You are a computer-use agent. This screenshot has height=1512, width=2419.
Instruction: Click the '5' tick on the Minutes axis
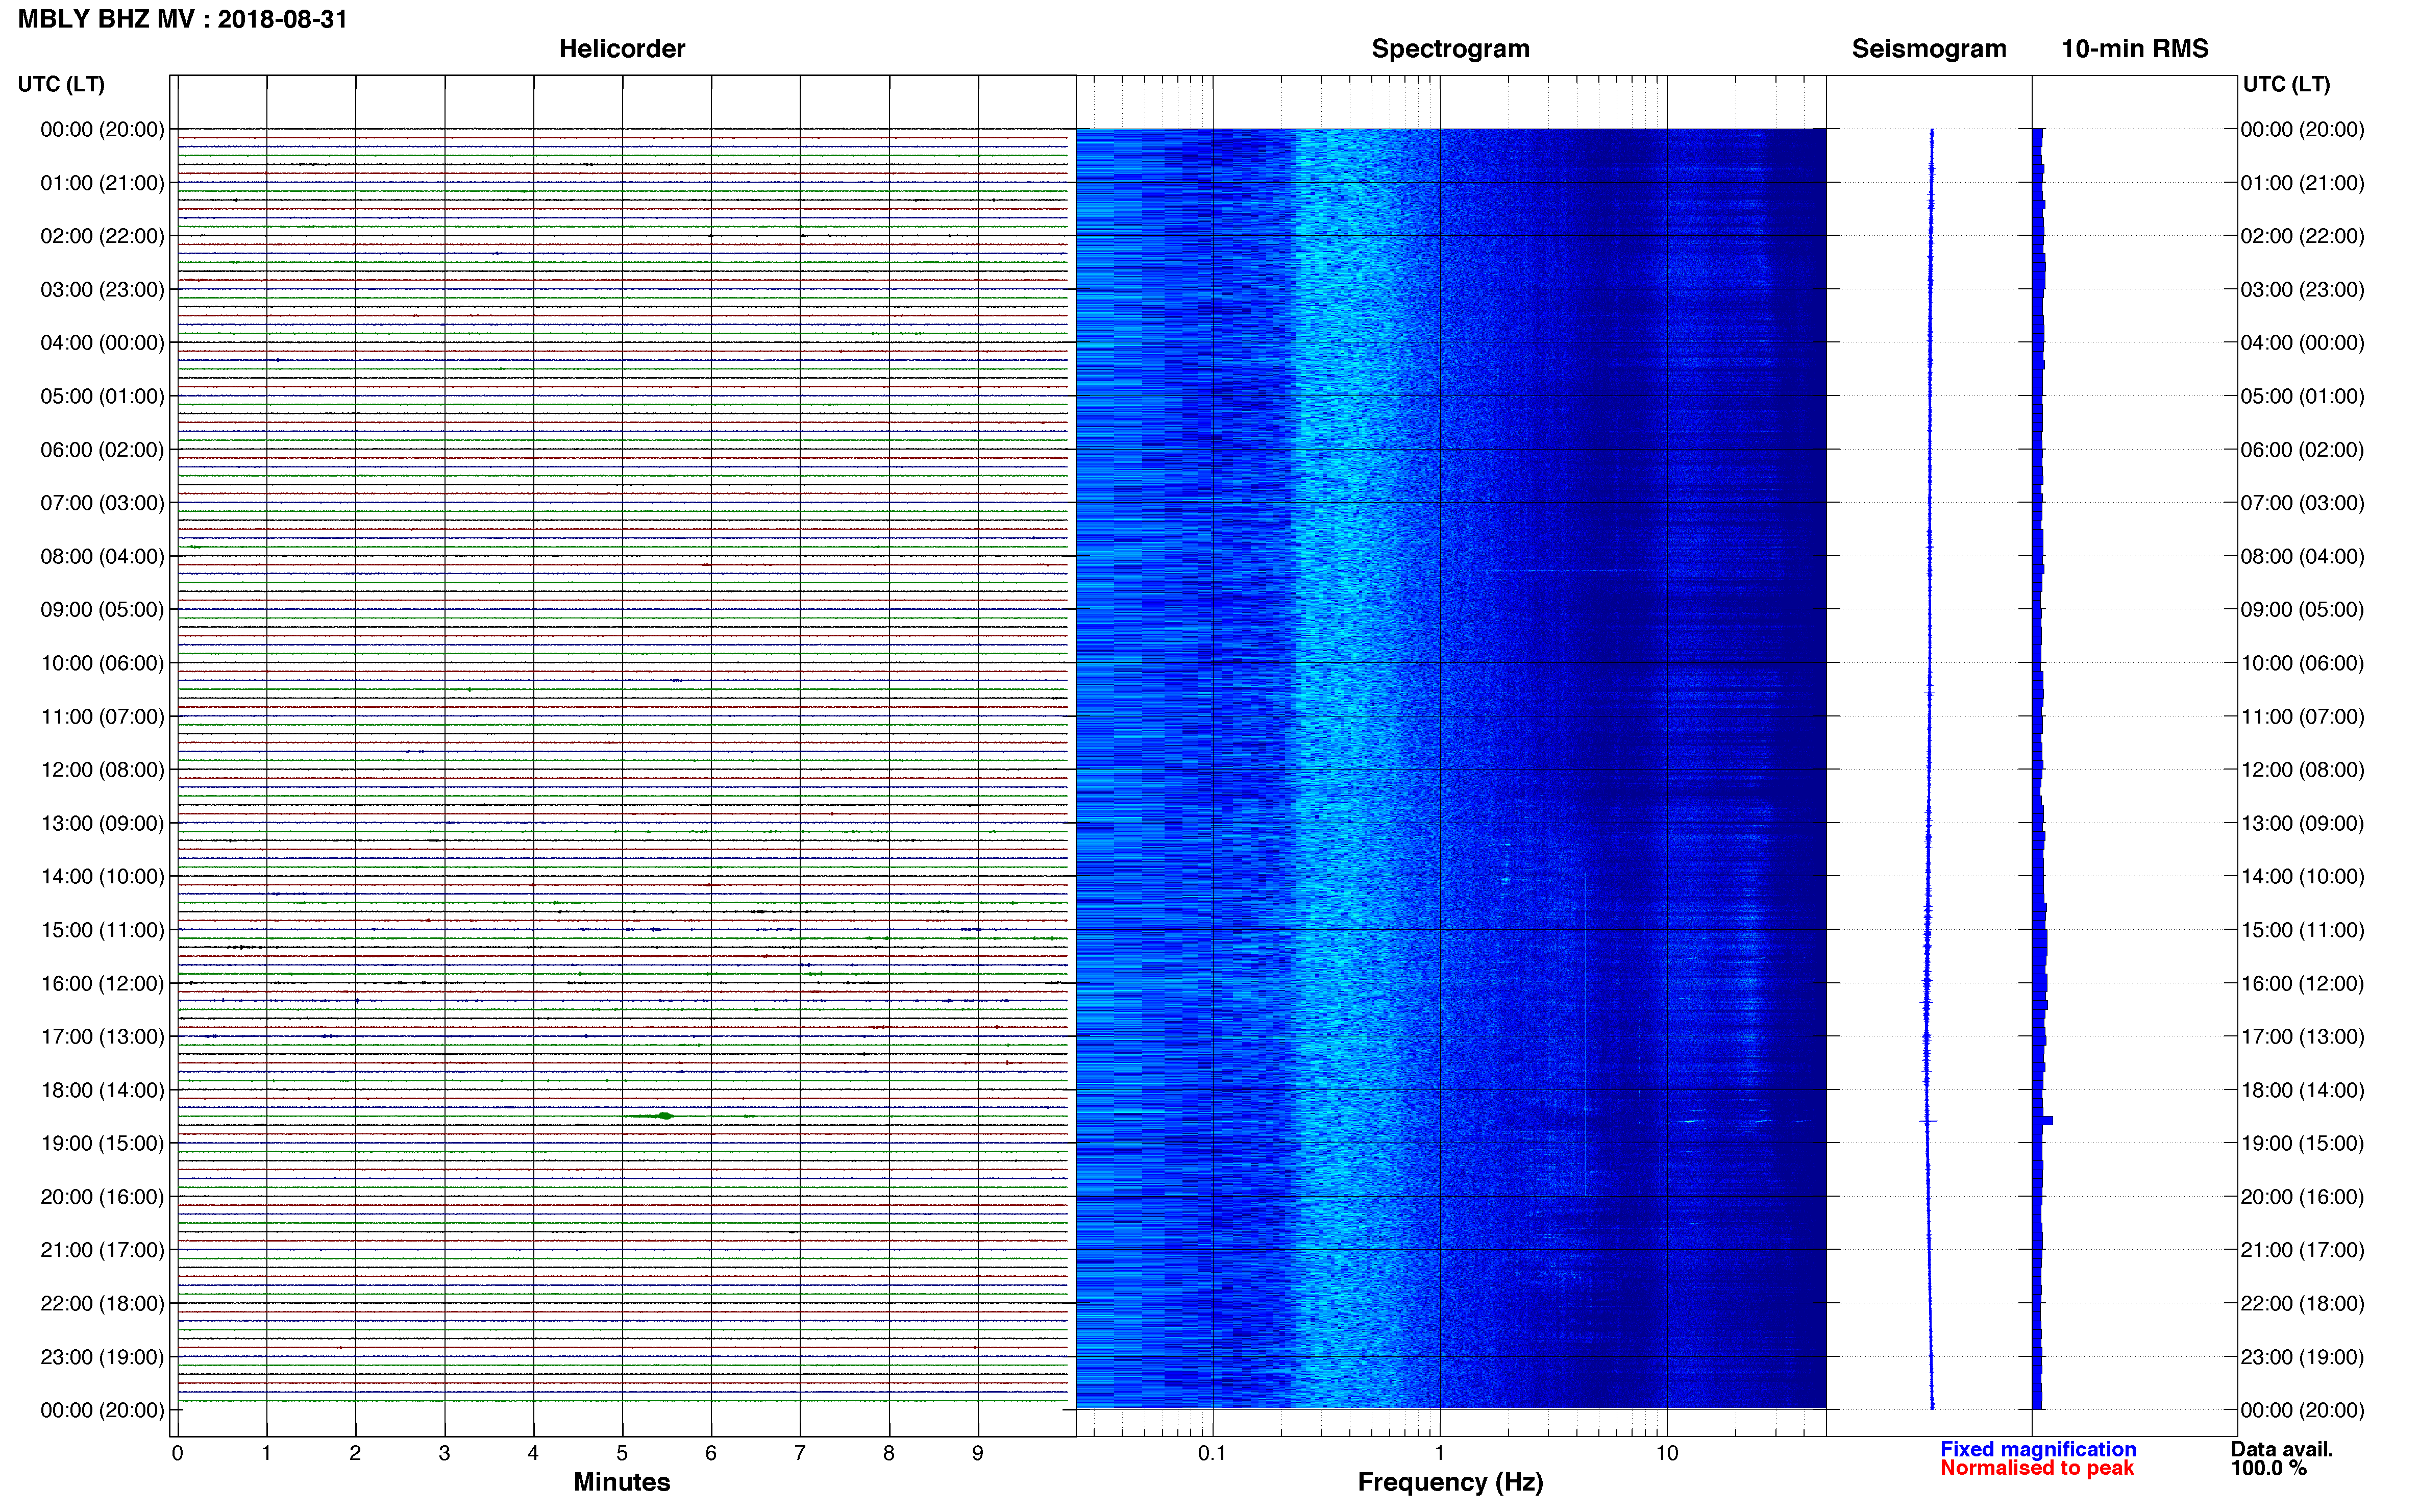pos(622,1453)
